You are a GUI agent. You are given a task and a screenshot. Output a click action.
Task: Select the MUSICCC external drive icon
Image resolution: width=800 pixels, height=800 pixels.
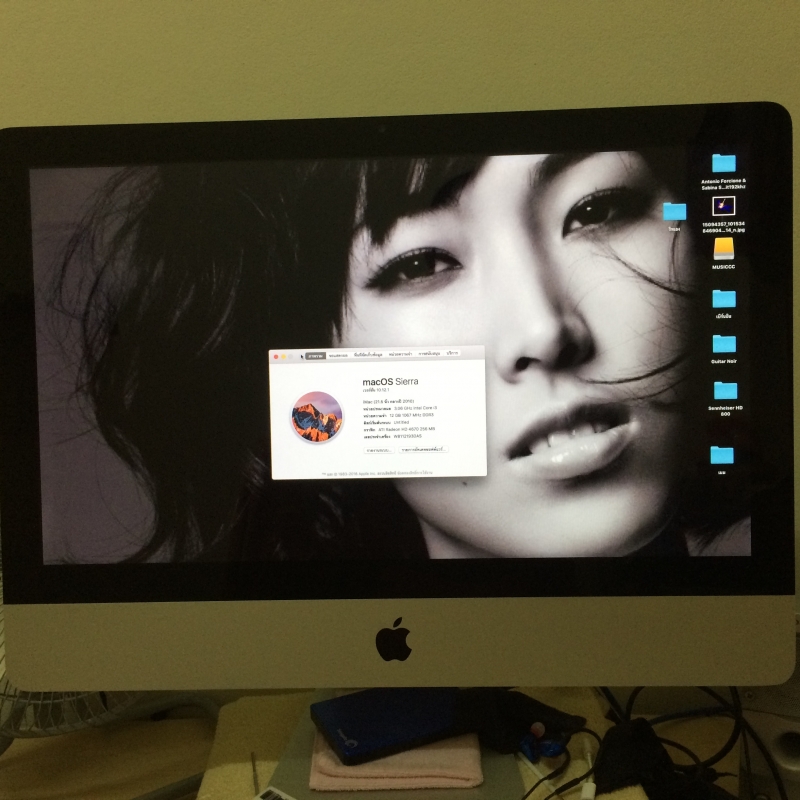tap(722, 247)
